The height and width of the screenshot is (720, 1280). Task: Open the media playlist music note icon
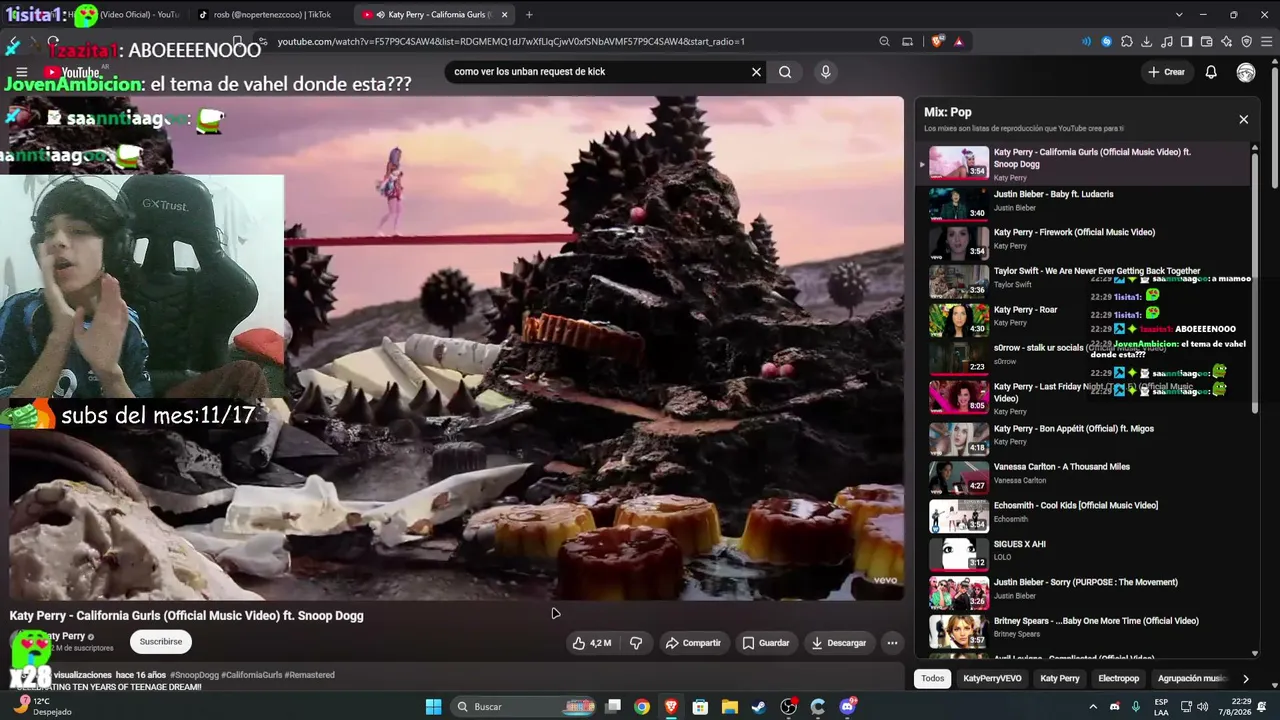tap(1167, 42)
